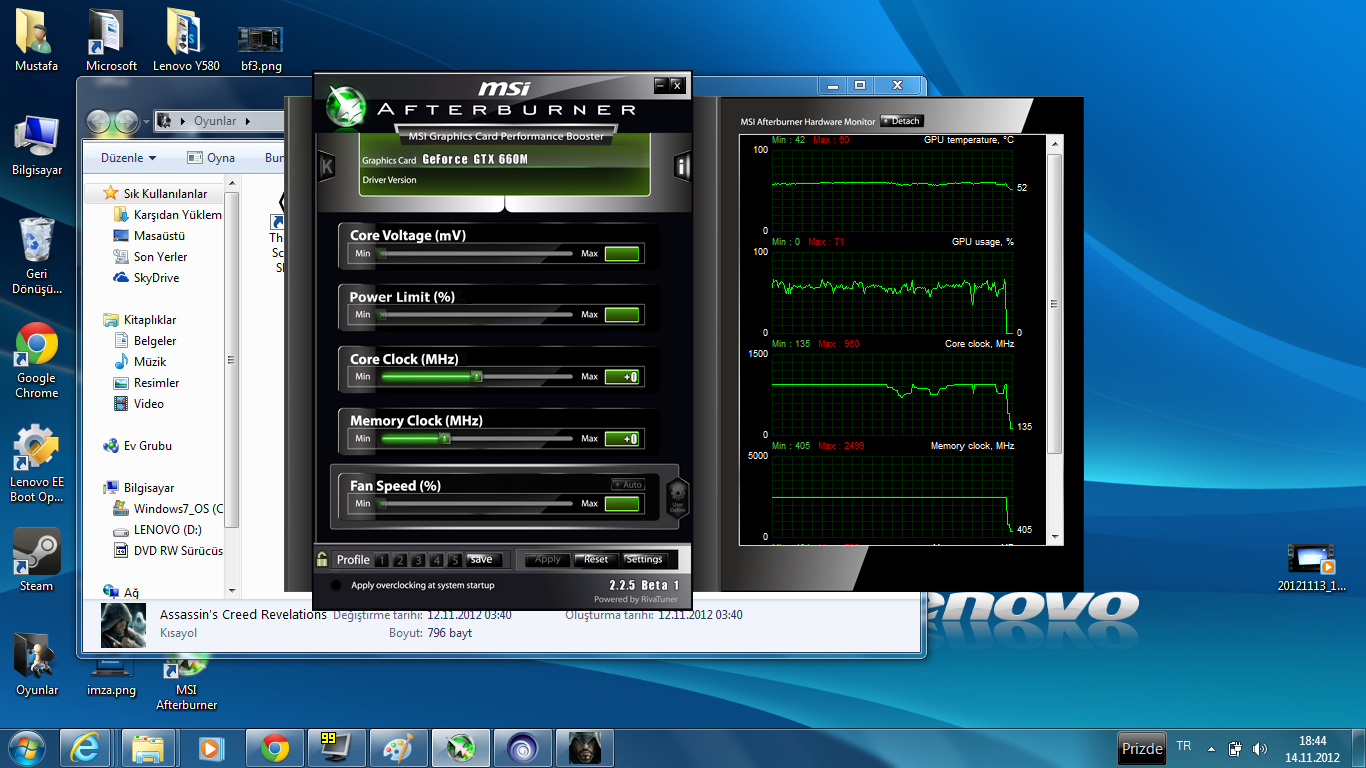Open the Afterburner info 'i' side panel
The image size is (1366, 768).
(x=682, y=166)
